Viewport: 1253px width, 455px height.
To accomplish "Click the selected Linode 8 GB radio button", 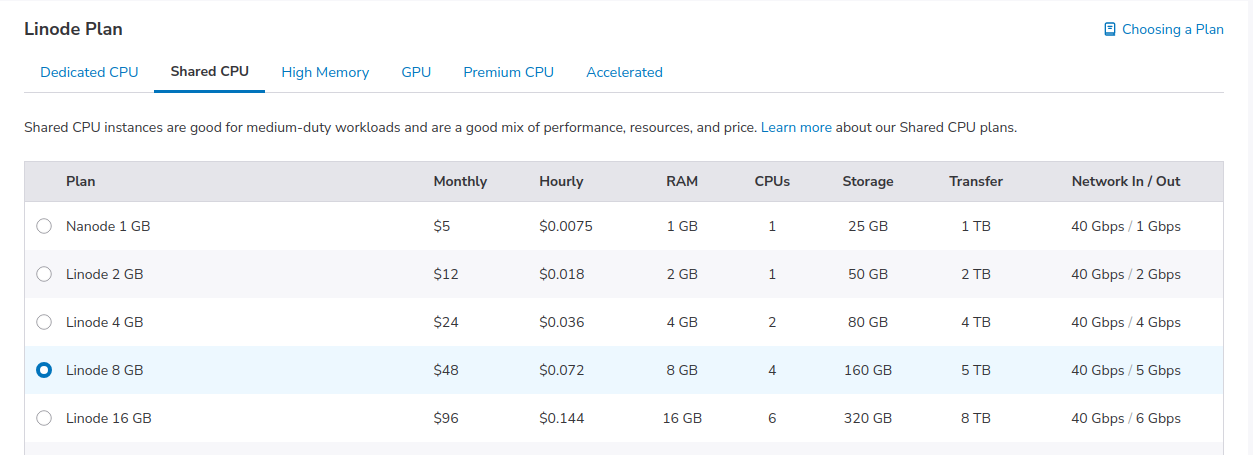I will [x=44, y=370].
